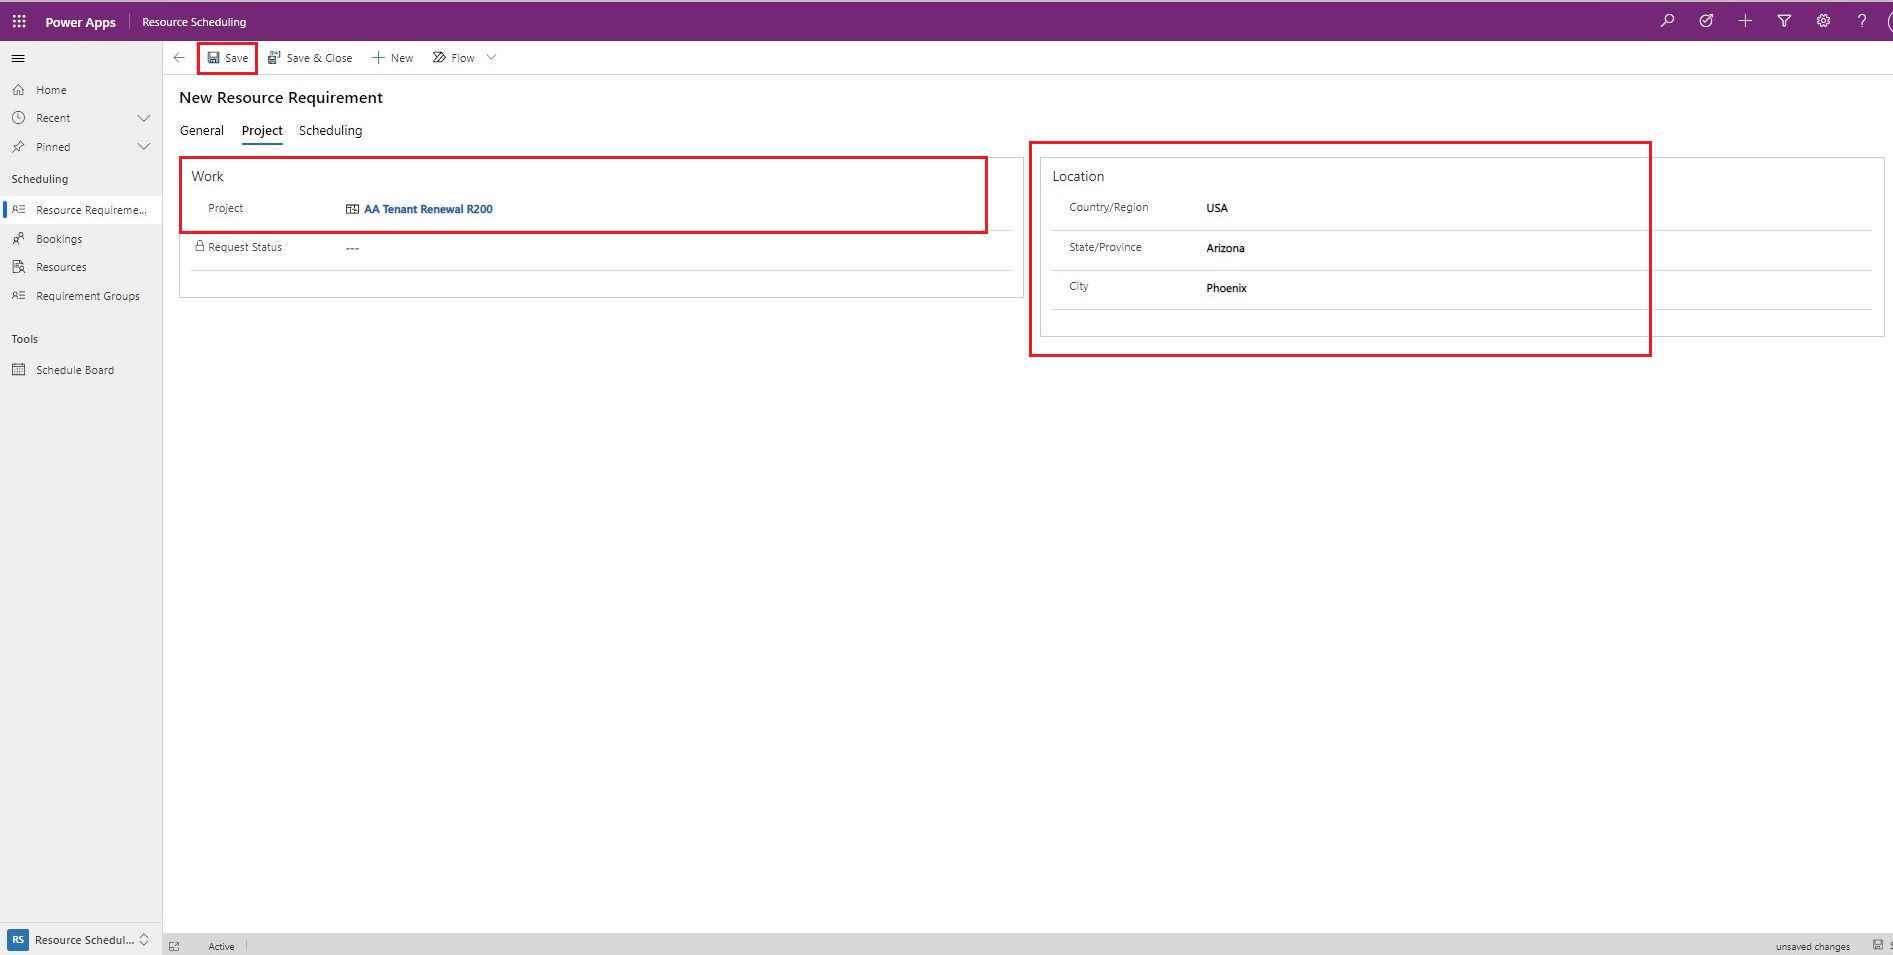Open the settings gear icon
Viewport: 1893px width, 955px height.
pos(1823,21)
